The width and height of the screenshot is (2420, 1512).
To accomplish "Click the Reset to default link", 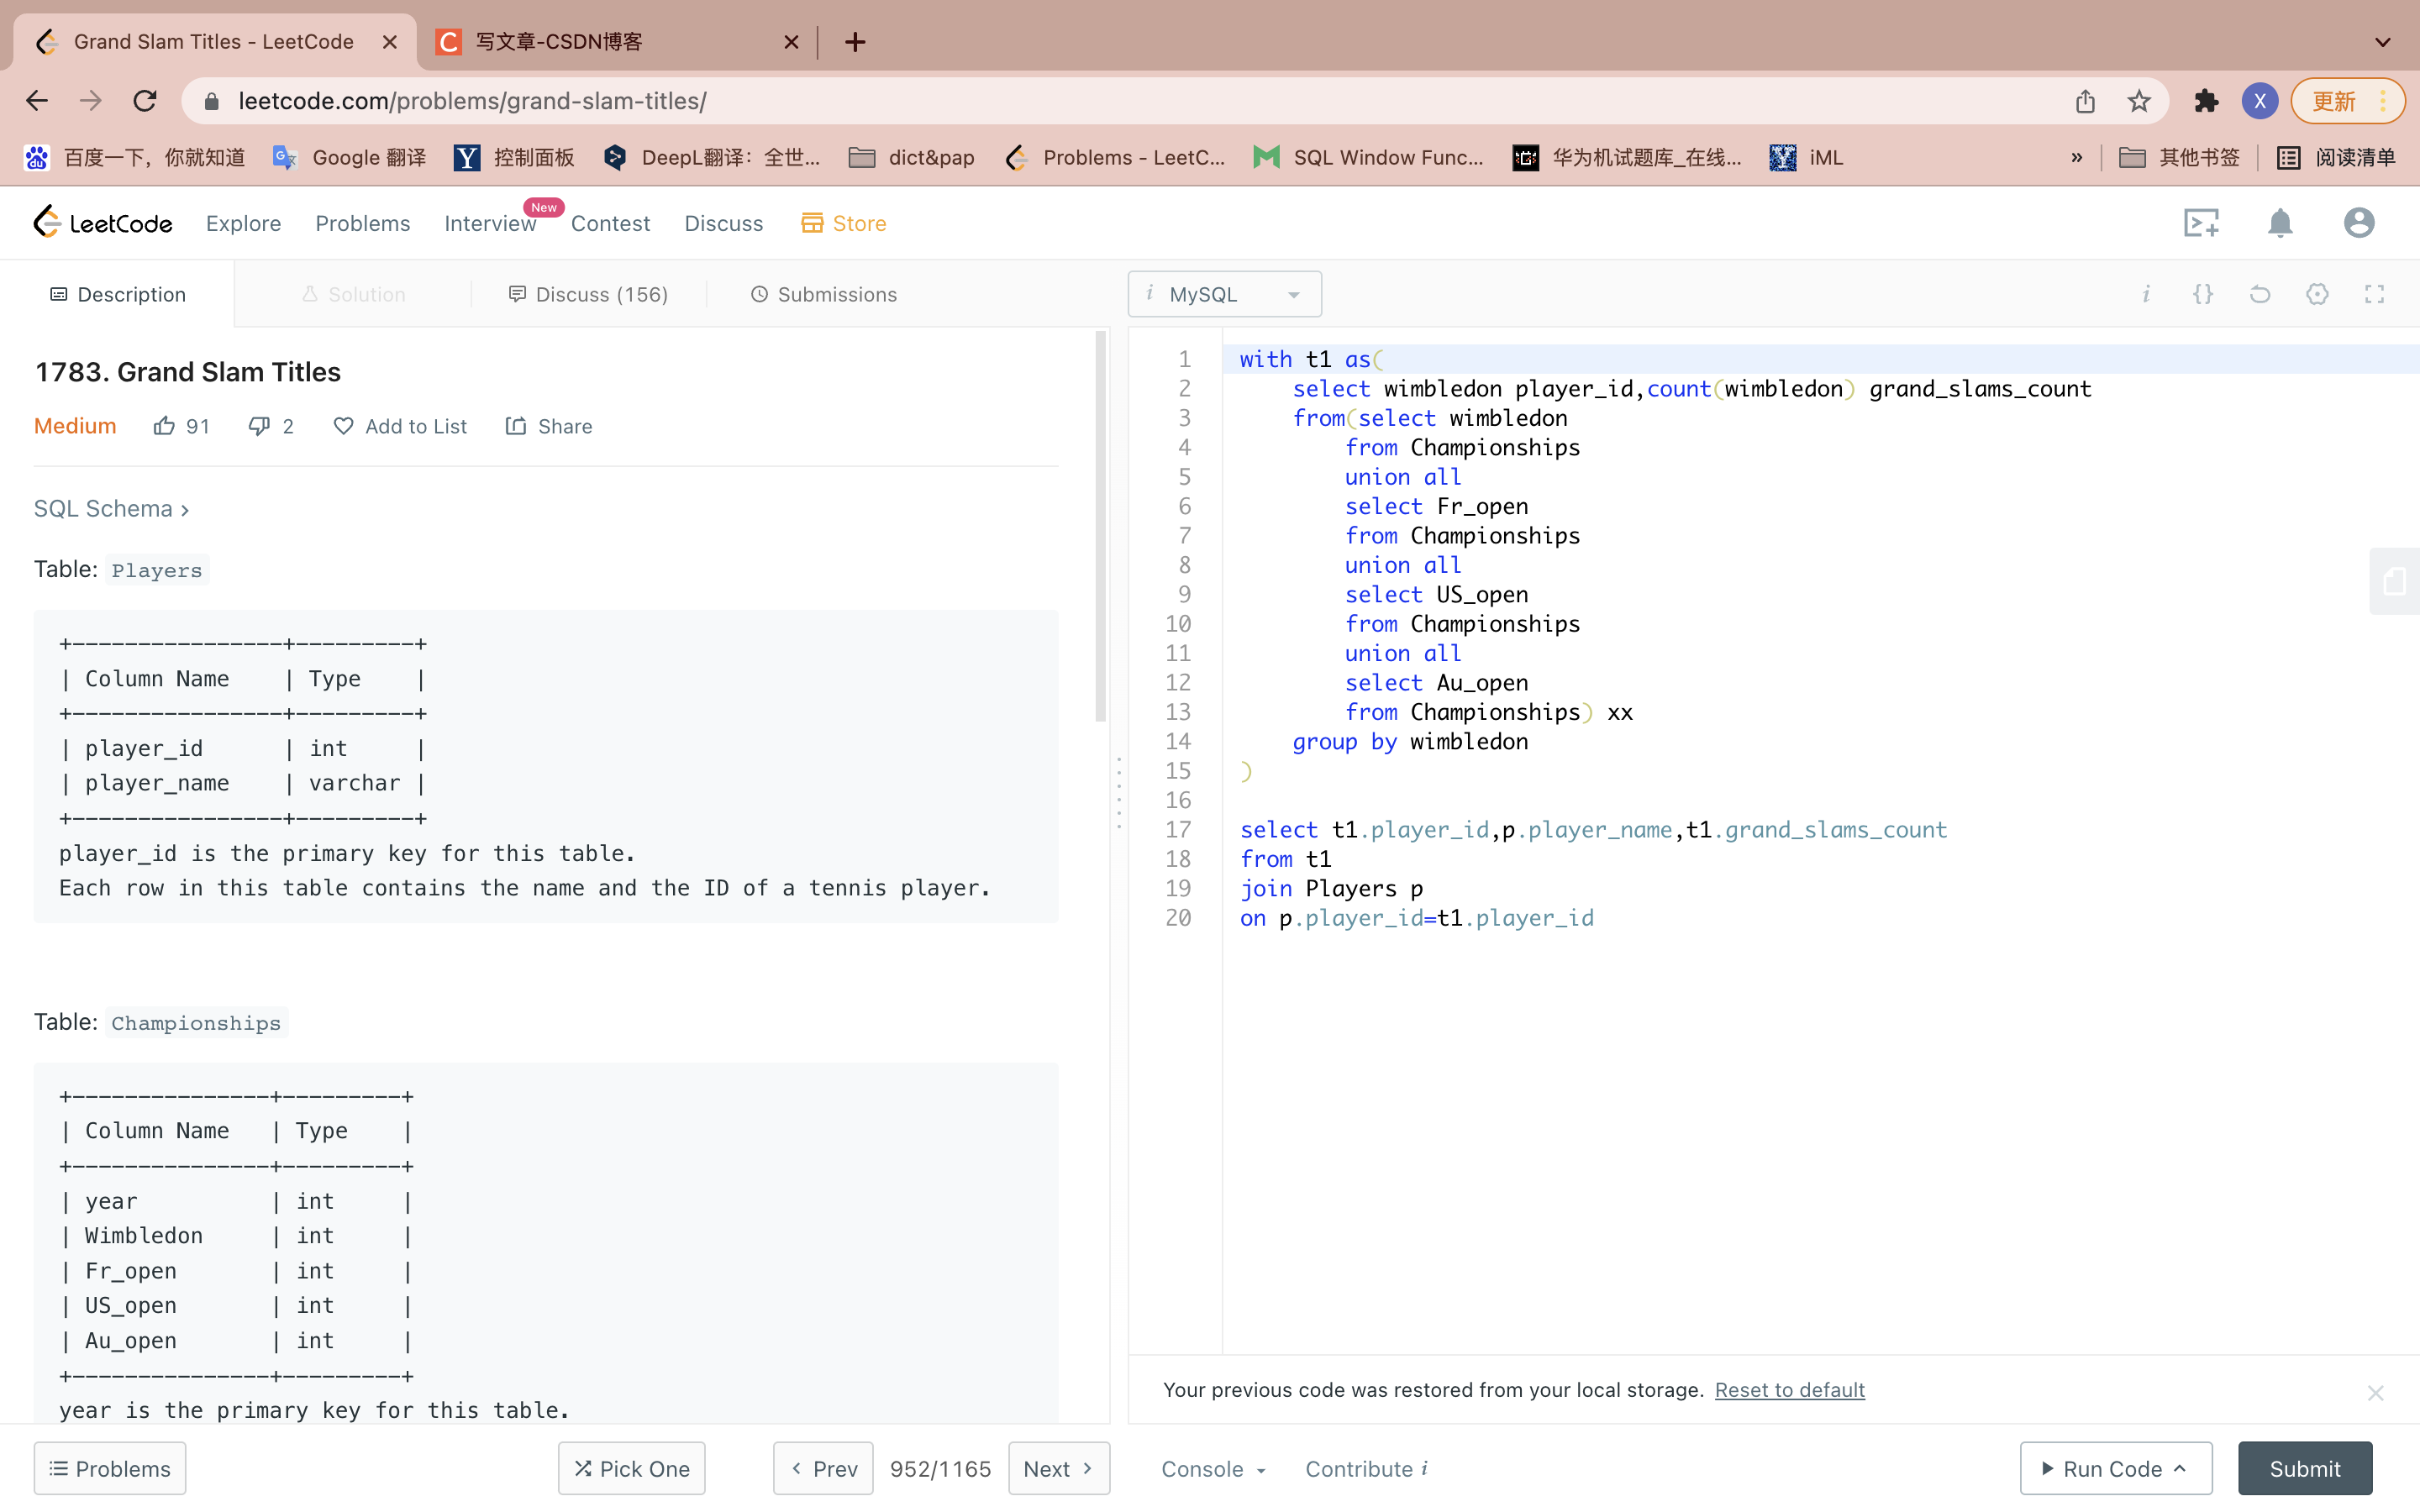I will coord(1789,1390).
